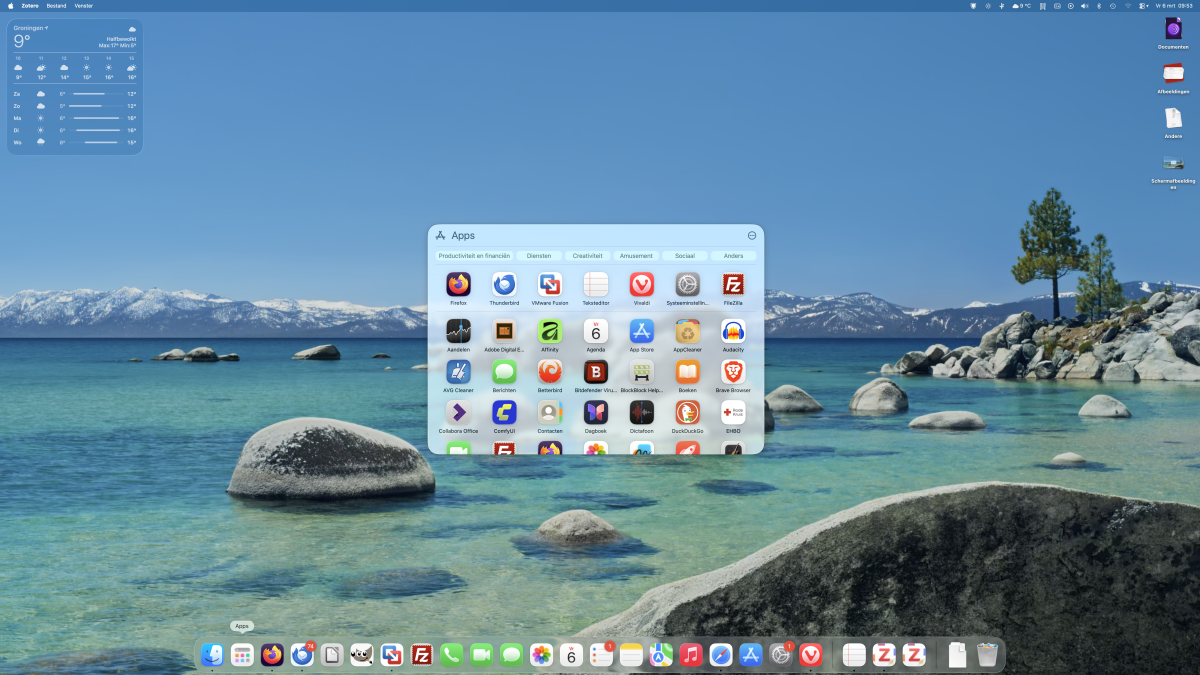Collapse the Apps panel with the minus button
Screen dimensions: 1200x675
(x=752, y=235)
